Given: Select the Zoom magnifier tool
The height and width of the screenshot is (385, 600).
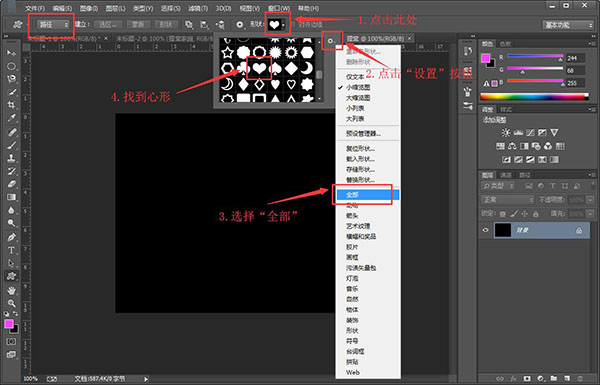Looking at the screenshot, I should pos(11,303).
